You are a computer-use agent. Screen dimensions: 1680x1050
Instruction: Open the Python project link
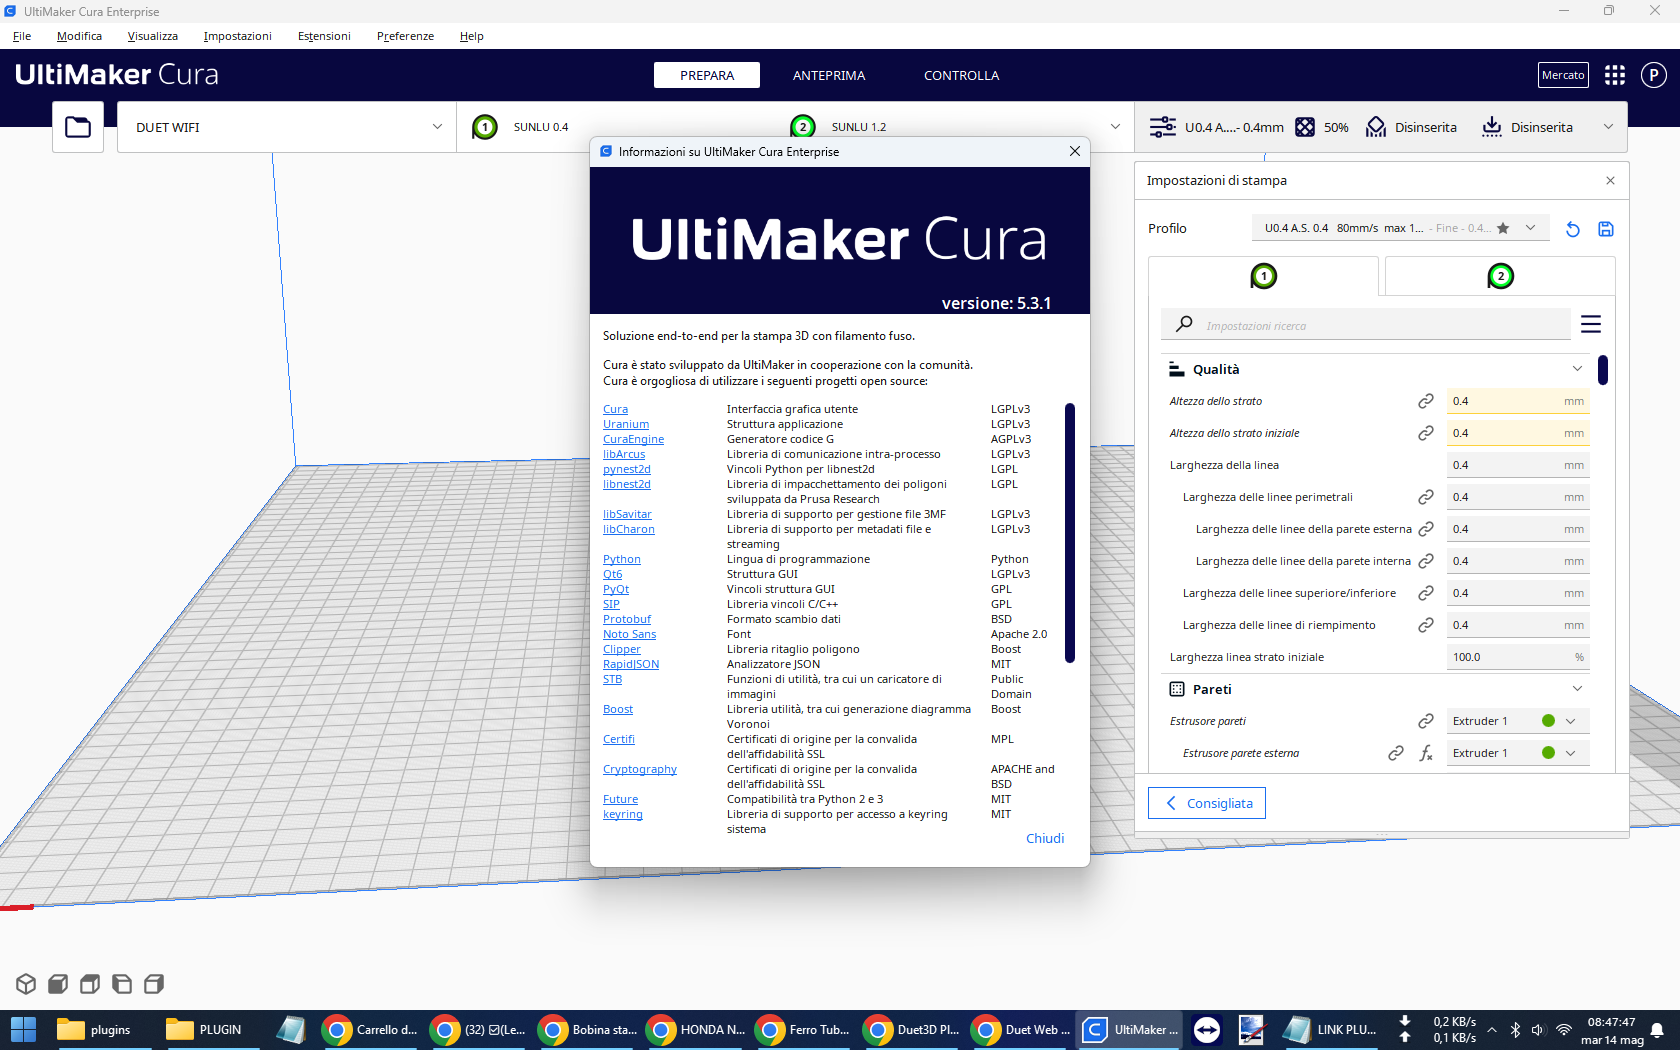(x=622, y=559)
